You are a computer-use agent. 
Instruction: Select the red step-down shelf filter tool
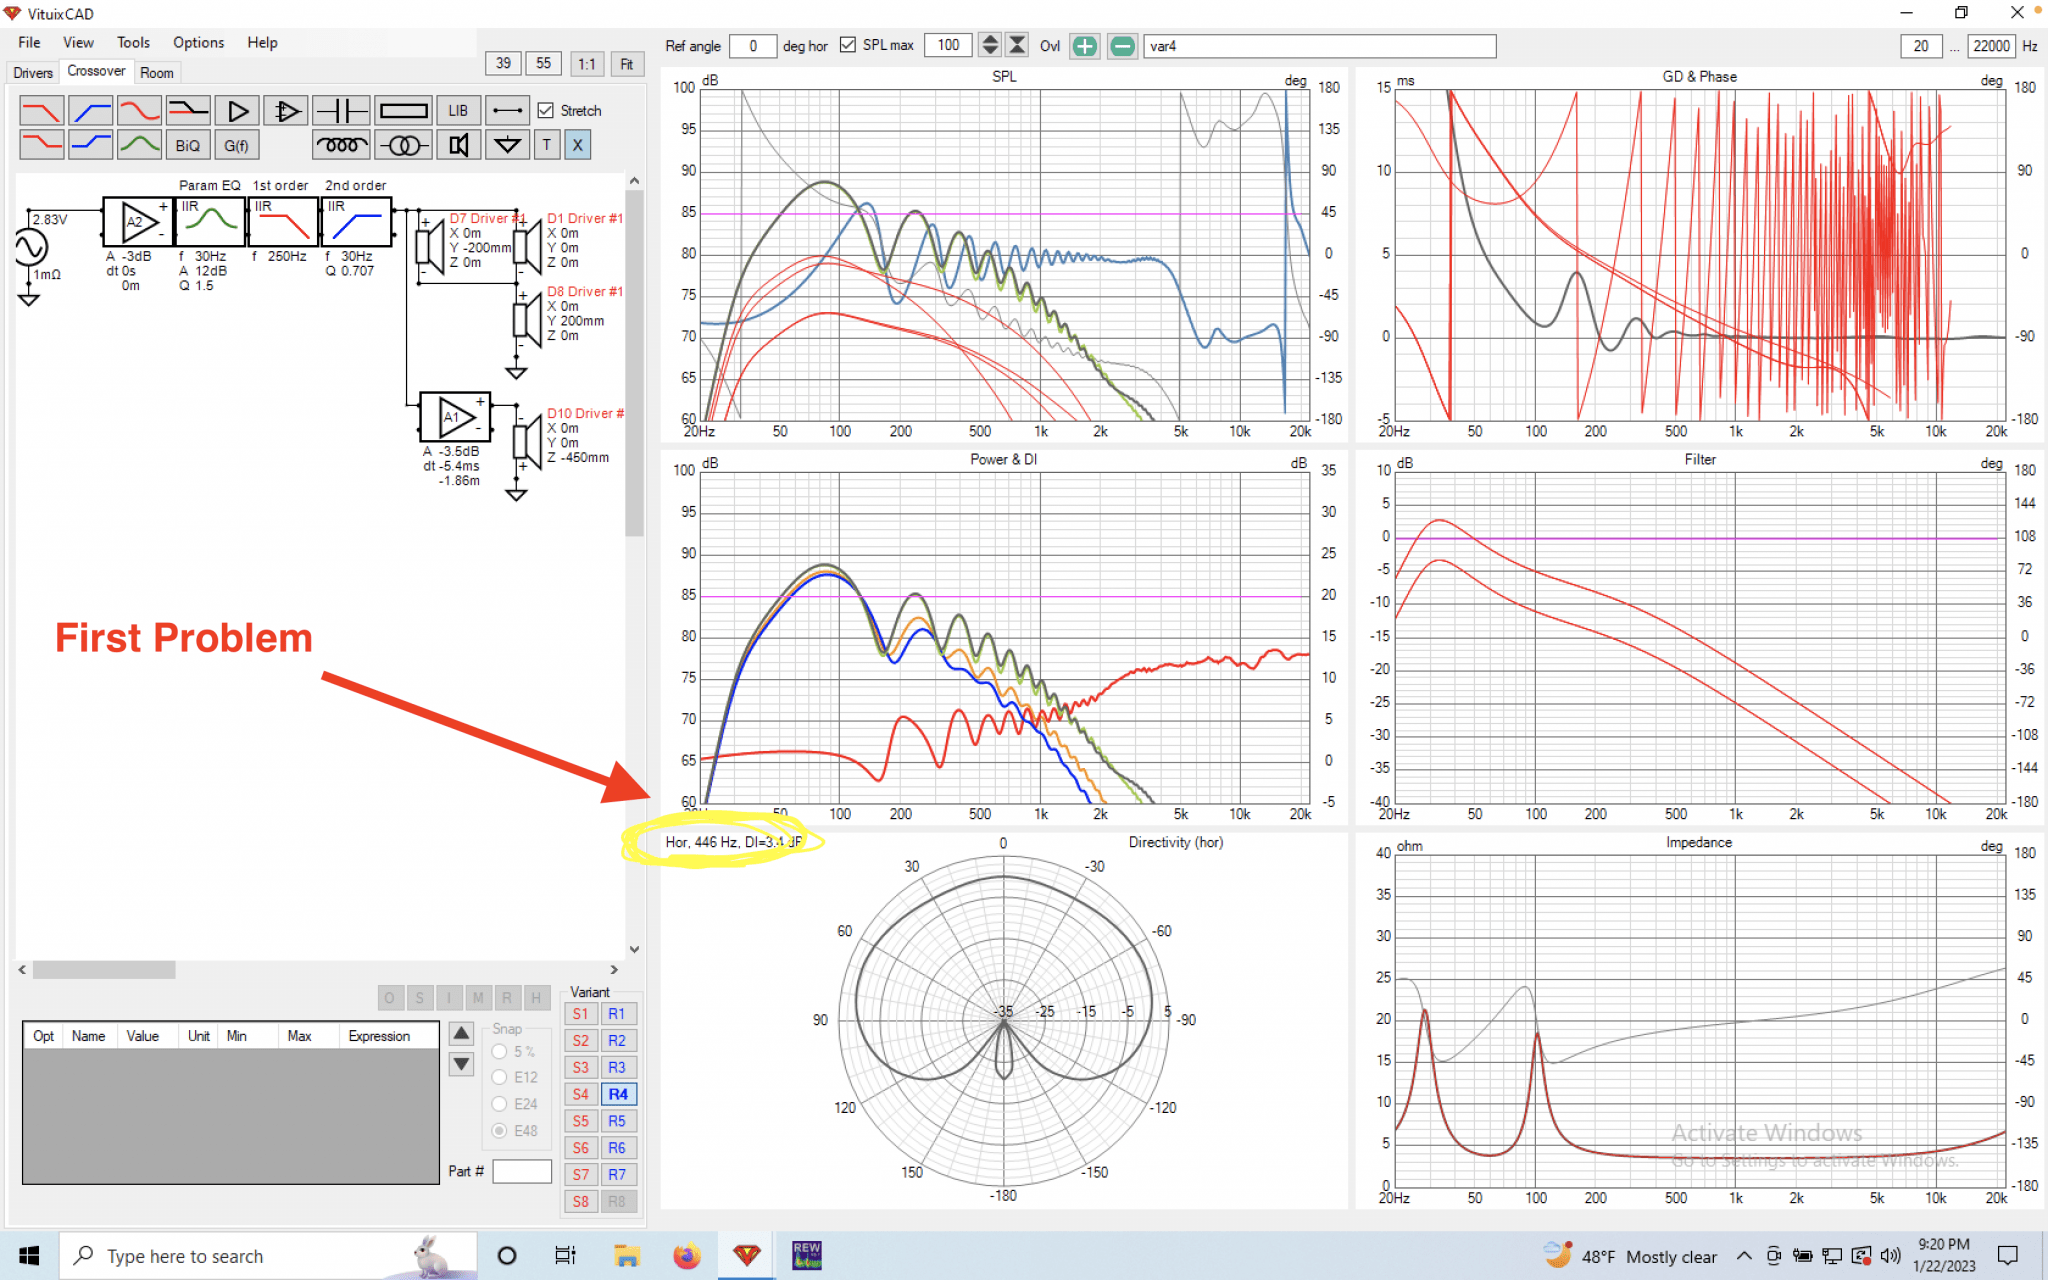coord(41,145)
